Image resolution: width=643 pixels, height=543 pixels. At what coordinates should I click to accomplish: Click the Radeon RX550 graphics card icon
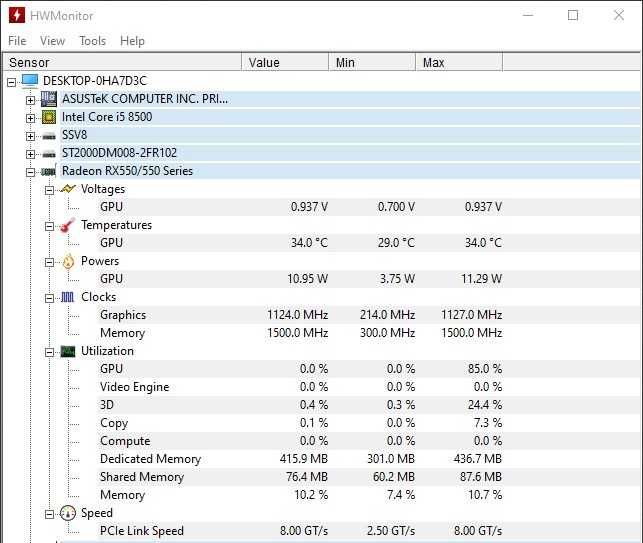pos(49,171)
